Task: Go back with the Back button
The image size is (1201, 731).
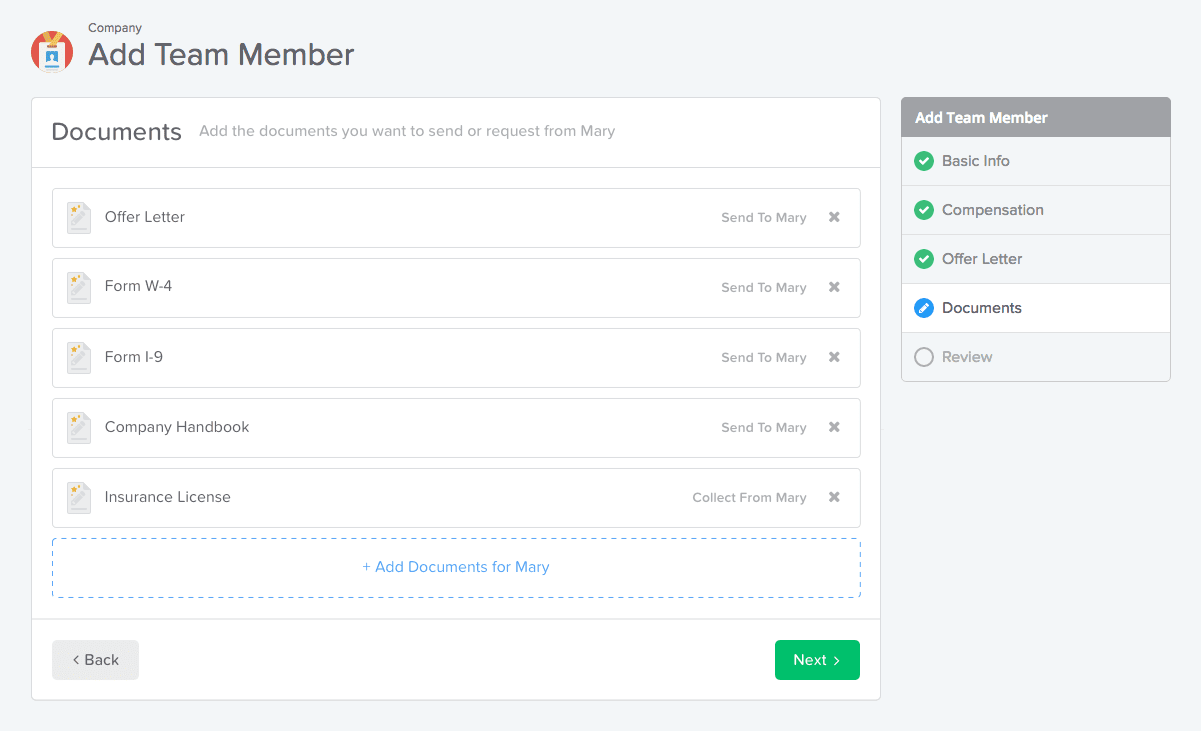Action: coord(95,660)
